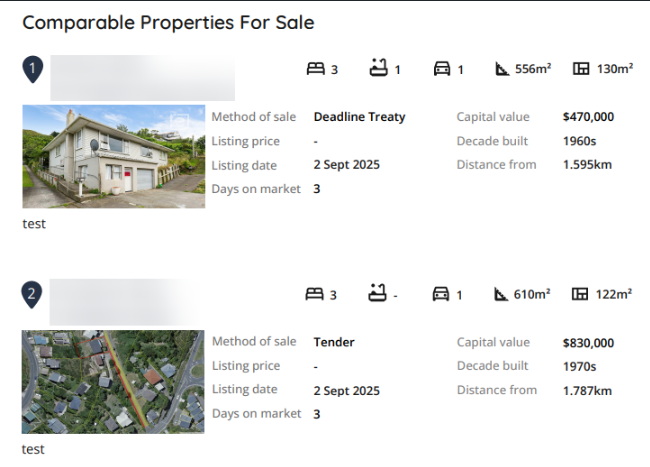
Task: Click the land area icon for property 1
Action: (x=502, y=69)
